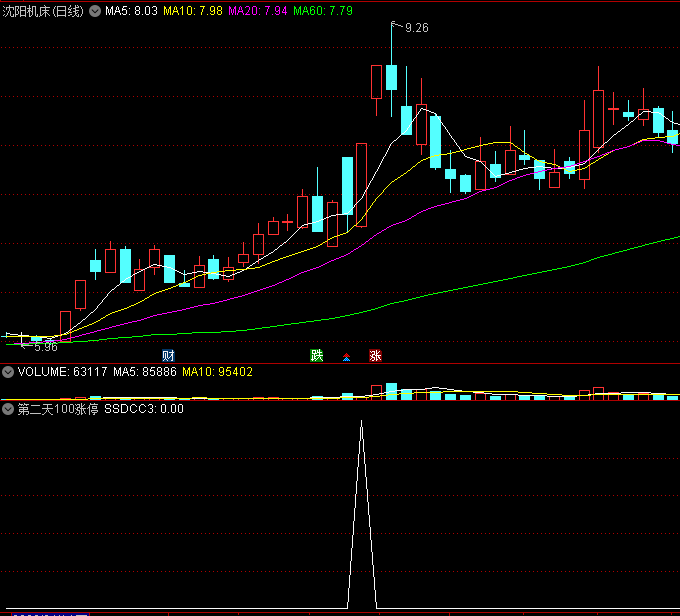The width and height of the screenshot is (680, 616).
Task: Click the MA5: 8.03 label
Action: [x=131, y=11]
